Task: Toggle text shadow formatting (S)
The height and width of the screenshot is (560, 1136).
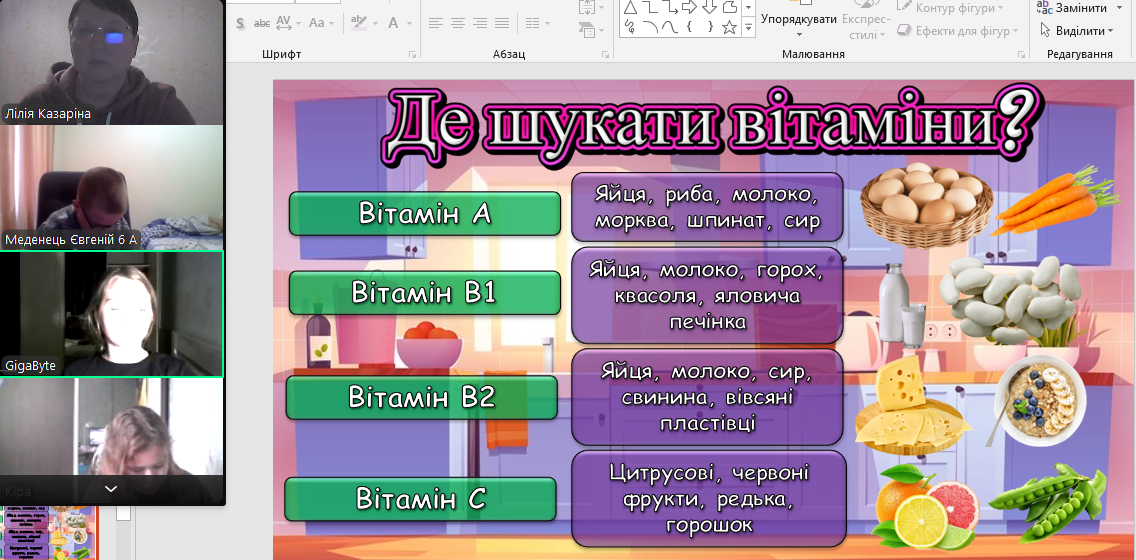Action: coord(241,23)
